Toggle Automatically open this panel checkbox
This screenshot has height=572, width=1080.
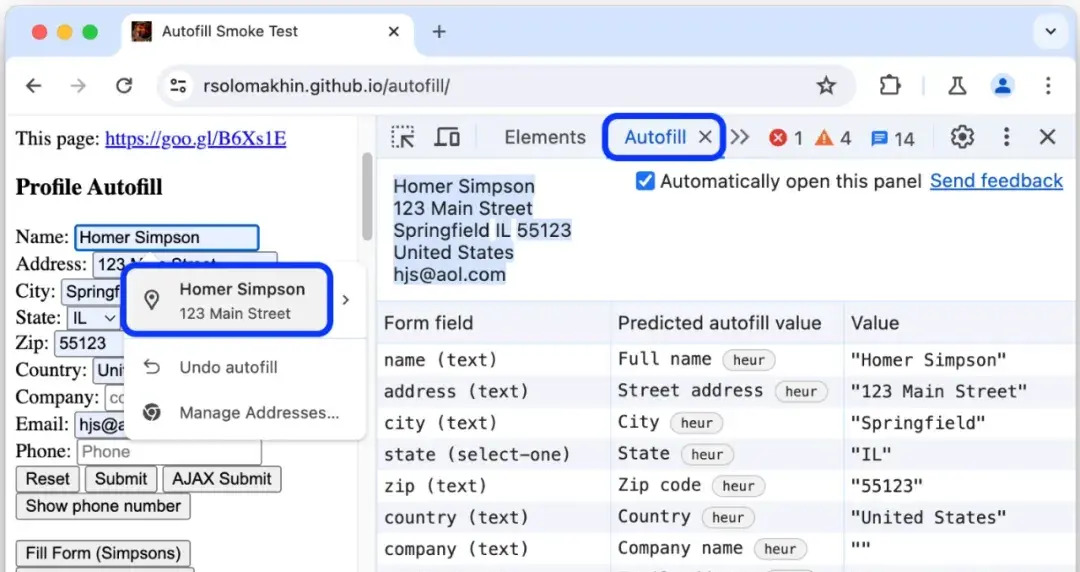point(645,181)
